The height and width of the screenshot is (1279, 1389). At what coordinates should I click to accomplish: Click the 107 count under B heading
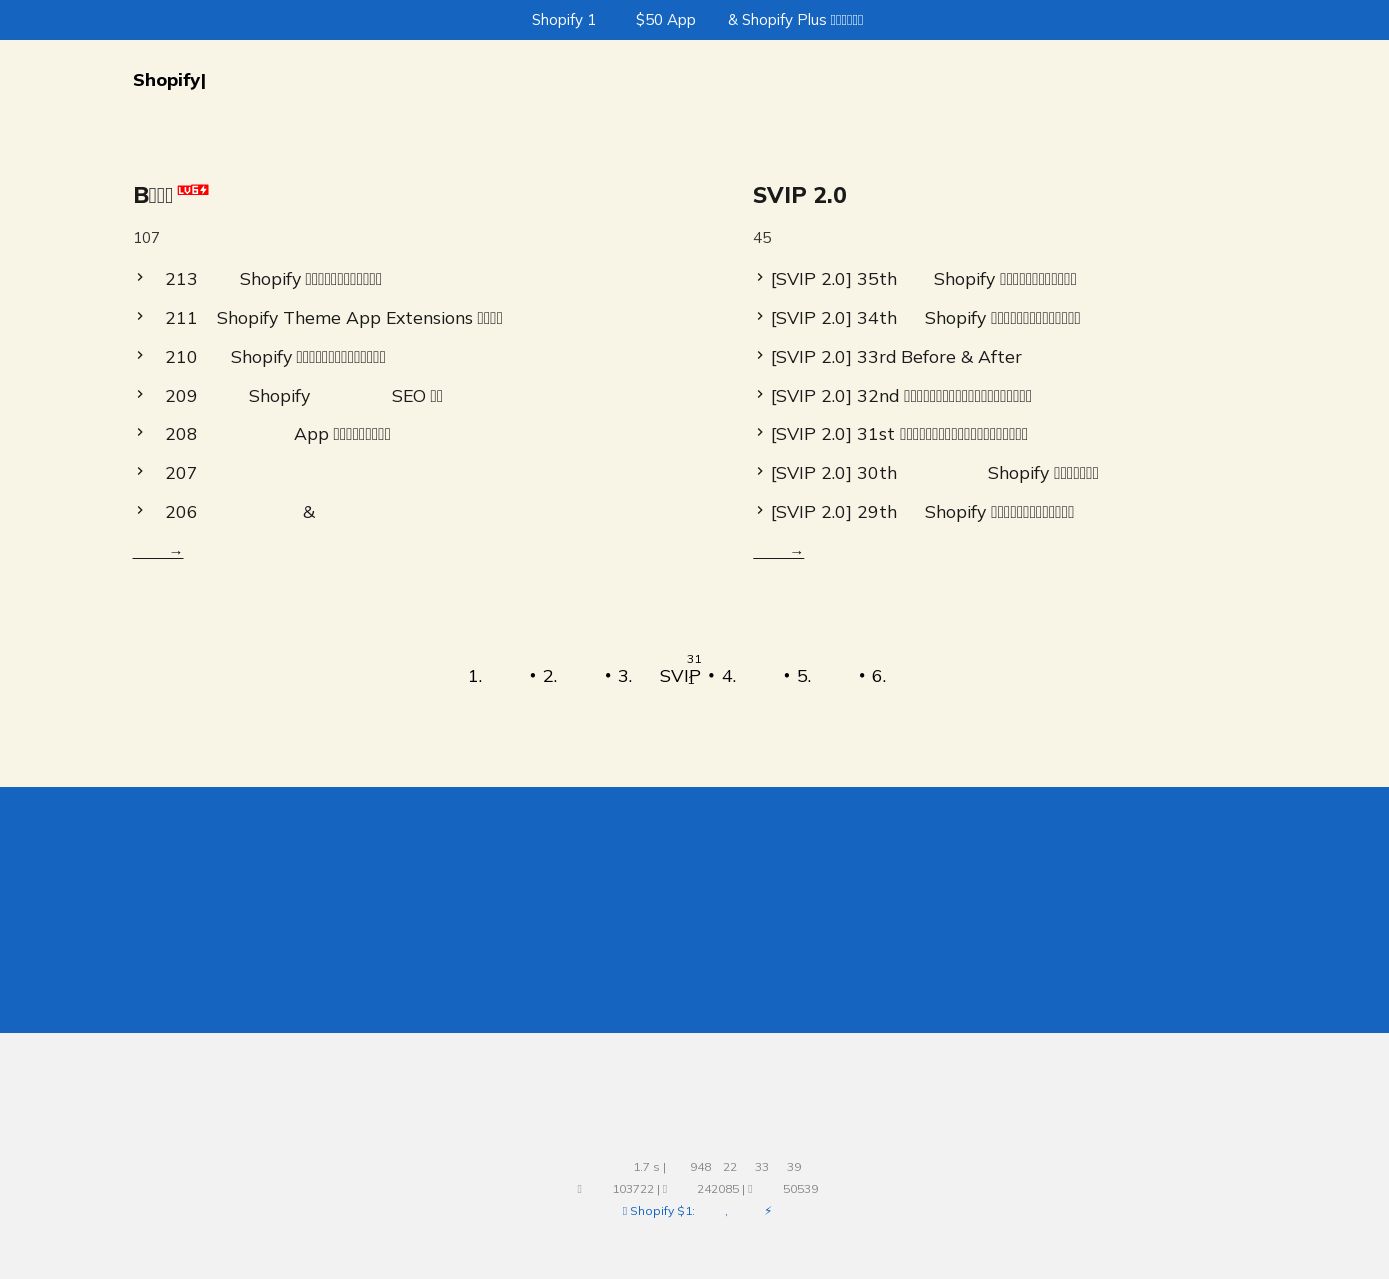click(x=146, y=238)
